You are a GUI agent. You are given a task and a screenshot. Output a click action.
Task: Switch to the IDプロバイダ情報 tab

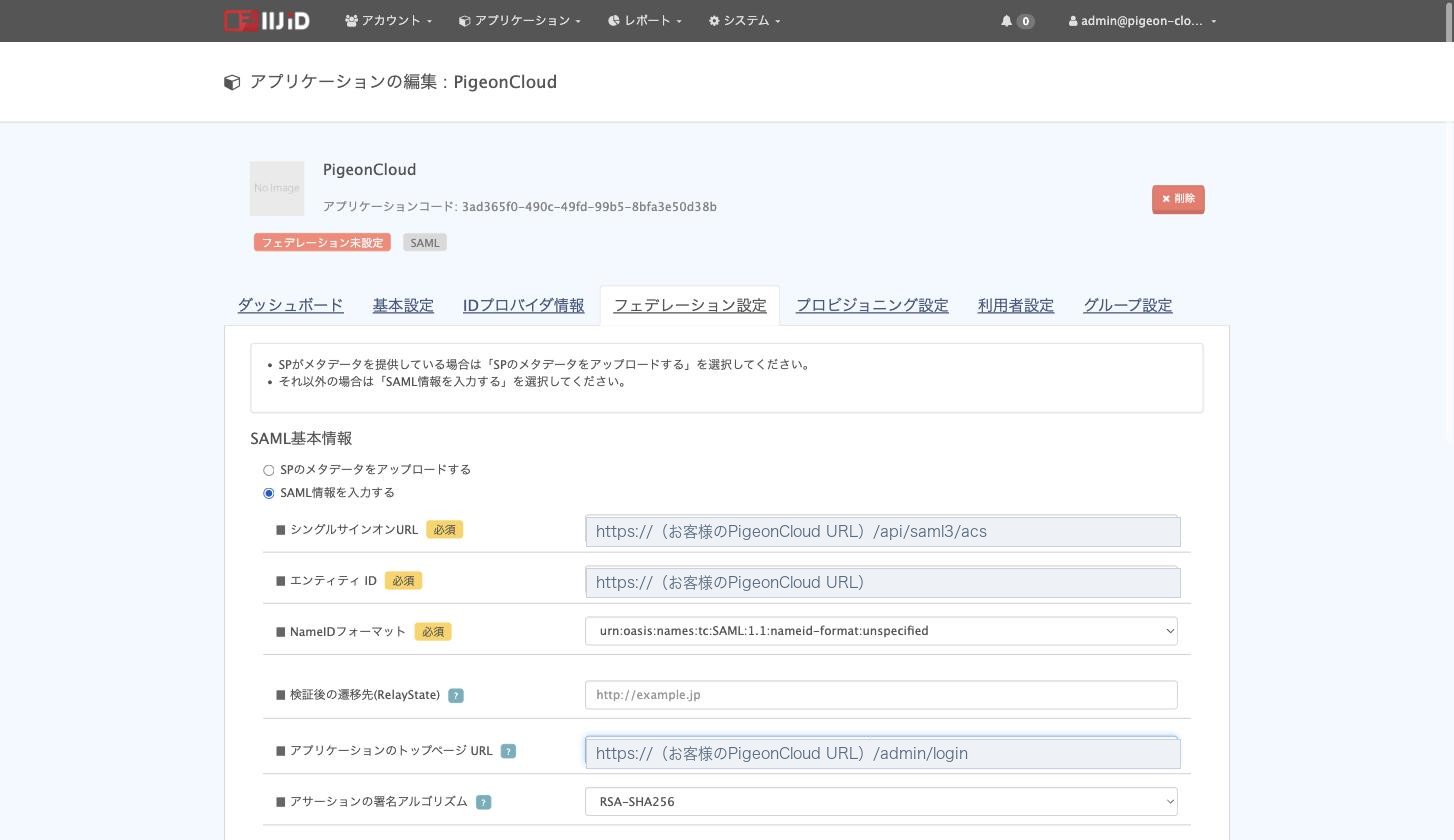[523, 305]
